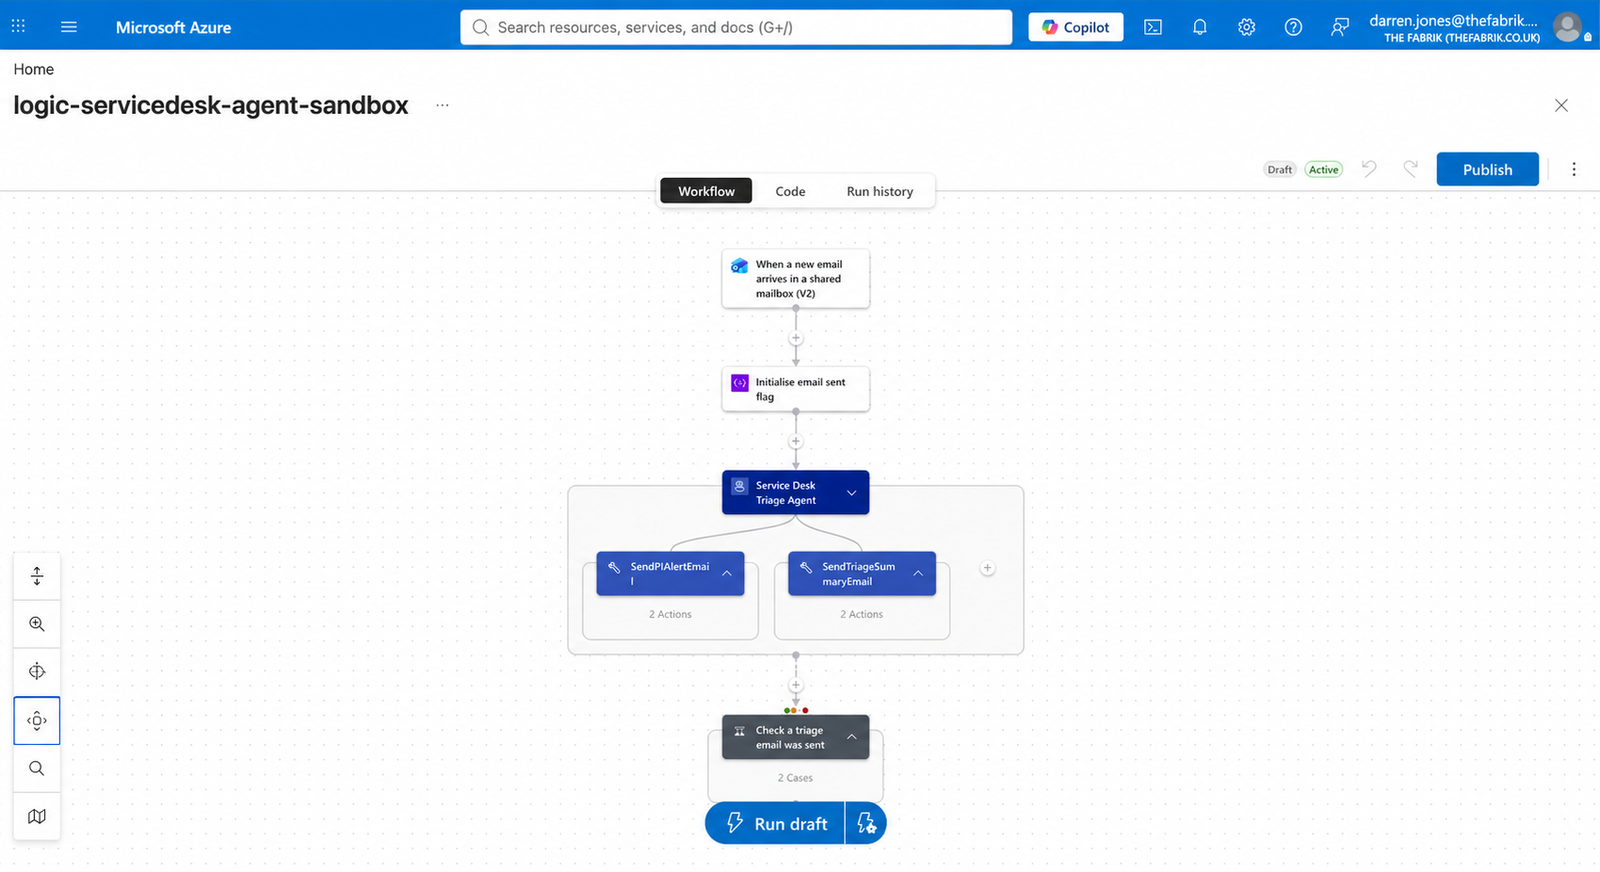
Task: Click the '2 Cases' label
Action: (796, 777)
